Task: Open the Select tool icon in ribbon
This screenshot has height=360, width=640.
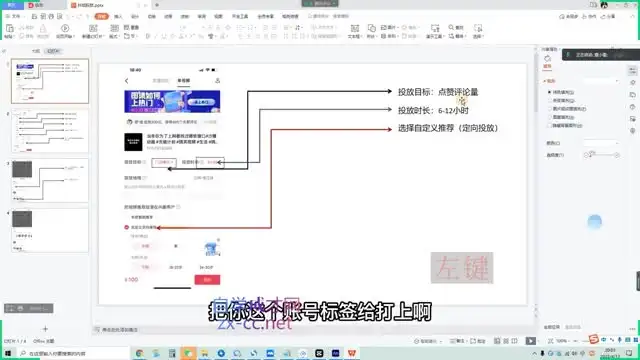Action: (478, 28)
